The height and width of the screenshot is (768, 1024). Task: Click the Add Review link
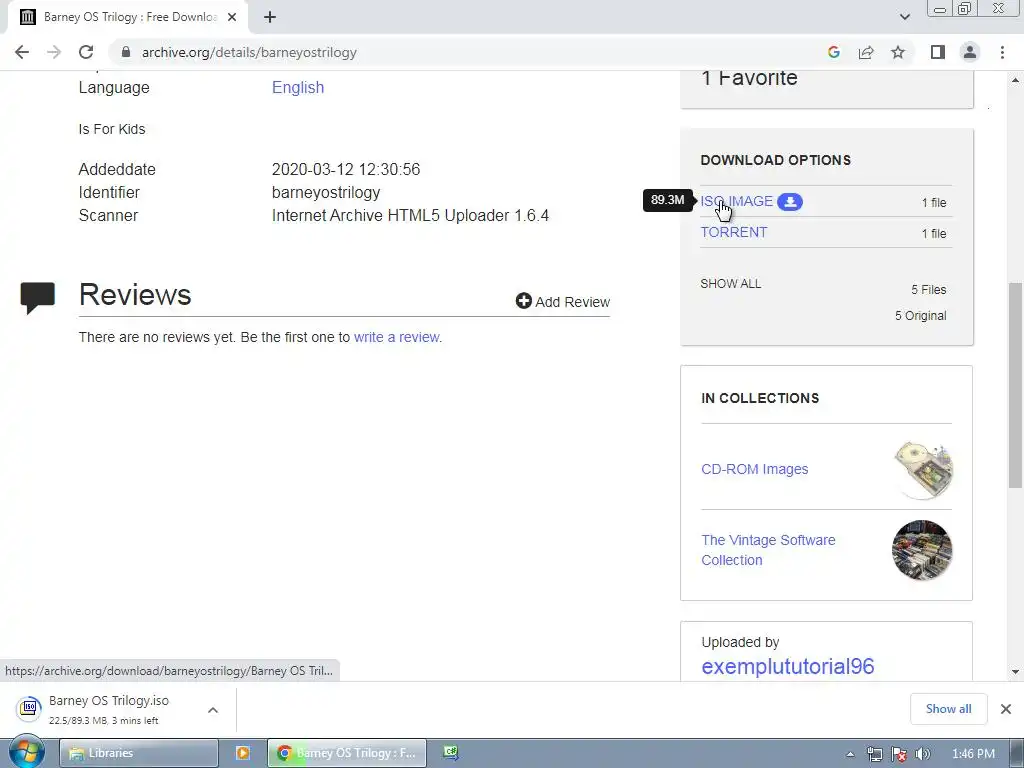click(562, 302)
